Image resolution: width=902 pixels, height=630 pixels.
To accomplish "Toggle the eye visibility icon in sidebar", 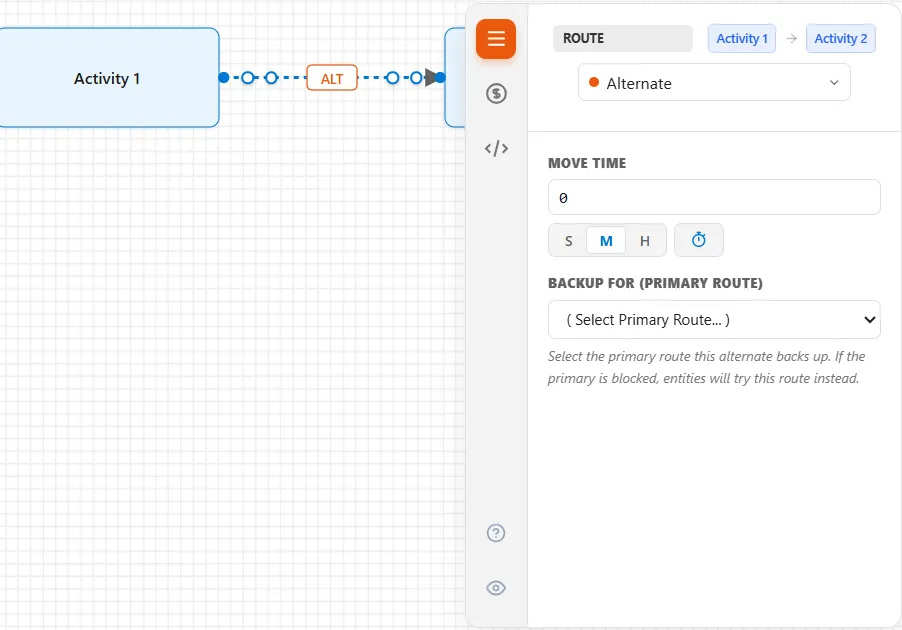I will pos(496,588).
